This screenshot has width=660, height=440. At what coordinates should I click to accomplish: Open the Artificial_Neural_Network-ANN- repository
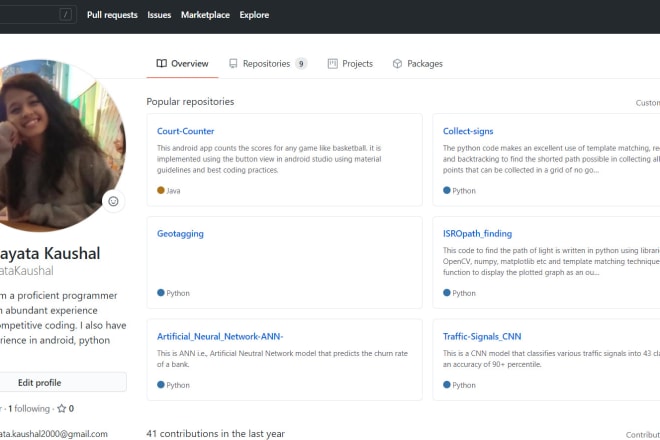coord(220,336)
